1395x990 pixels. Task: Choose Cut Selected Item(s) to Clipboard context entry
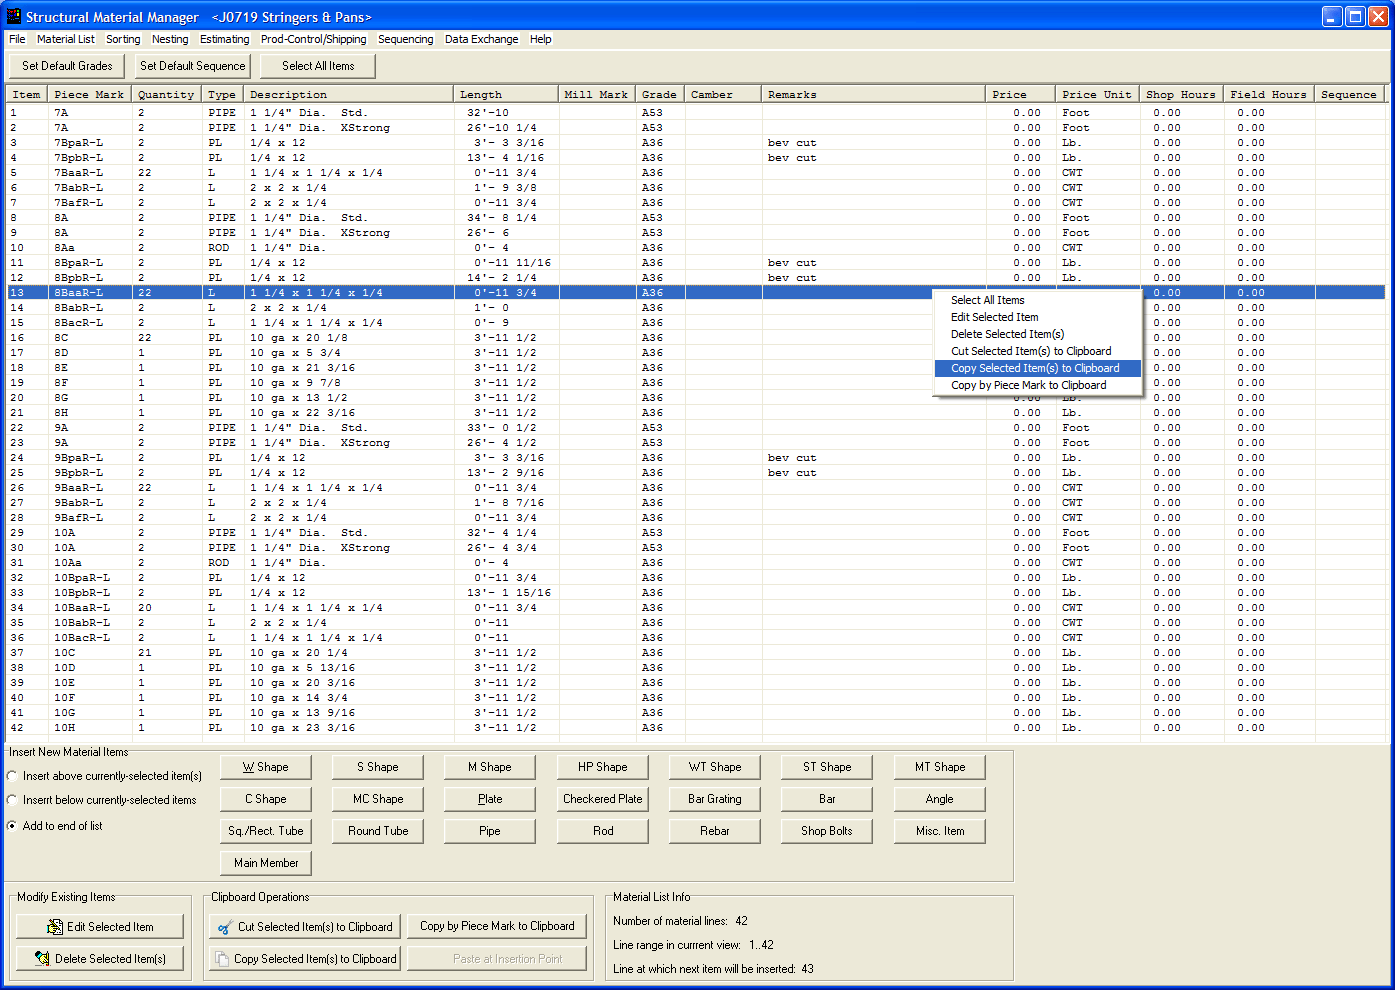(1037, 351)
